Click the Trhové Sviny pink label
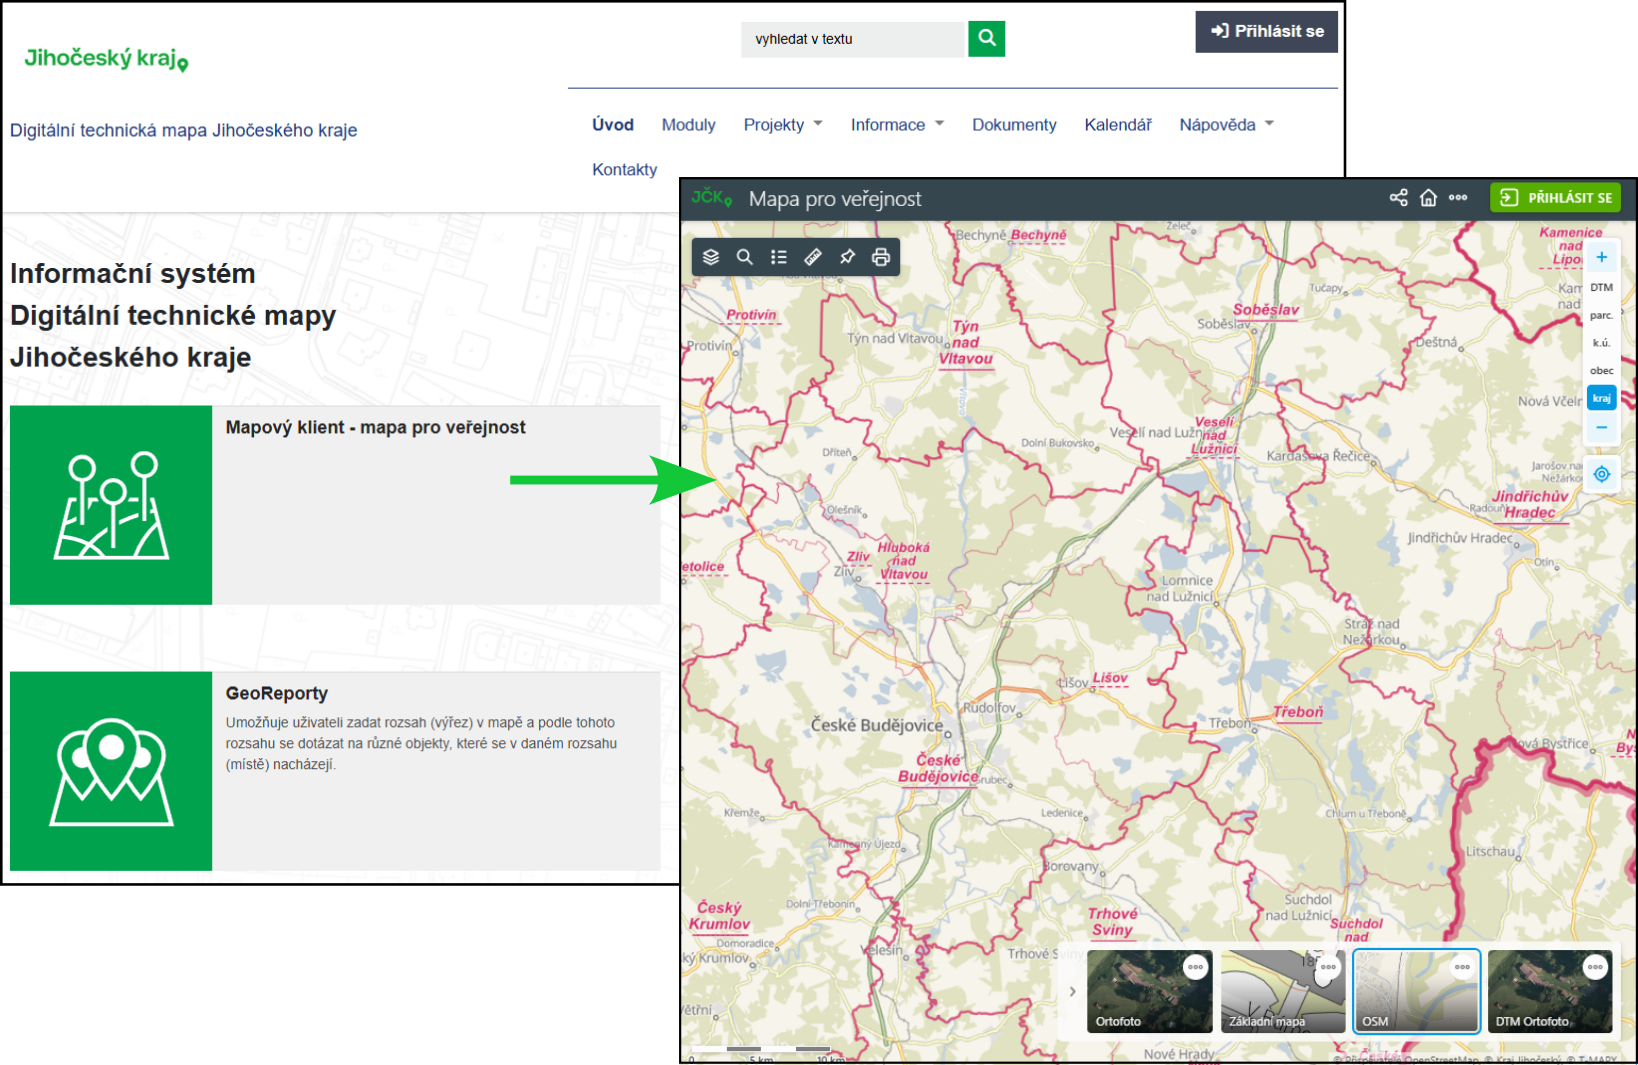 tap(1112, 921)
